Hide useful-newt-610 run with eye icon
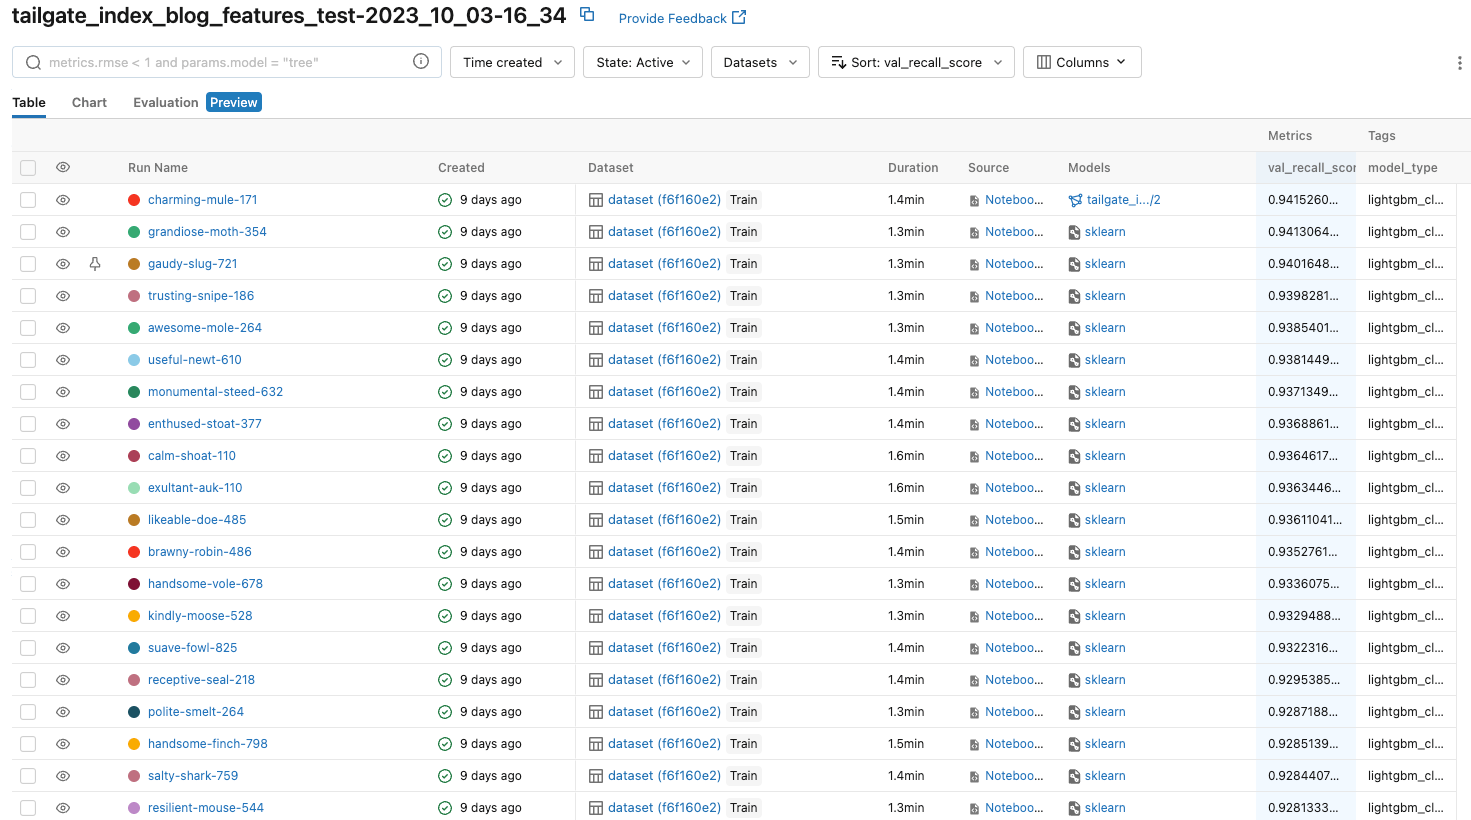 [63, 360]
